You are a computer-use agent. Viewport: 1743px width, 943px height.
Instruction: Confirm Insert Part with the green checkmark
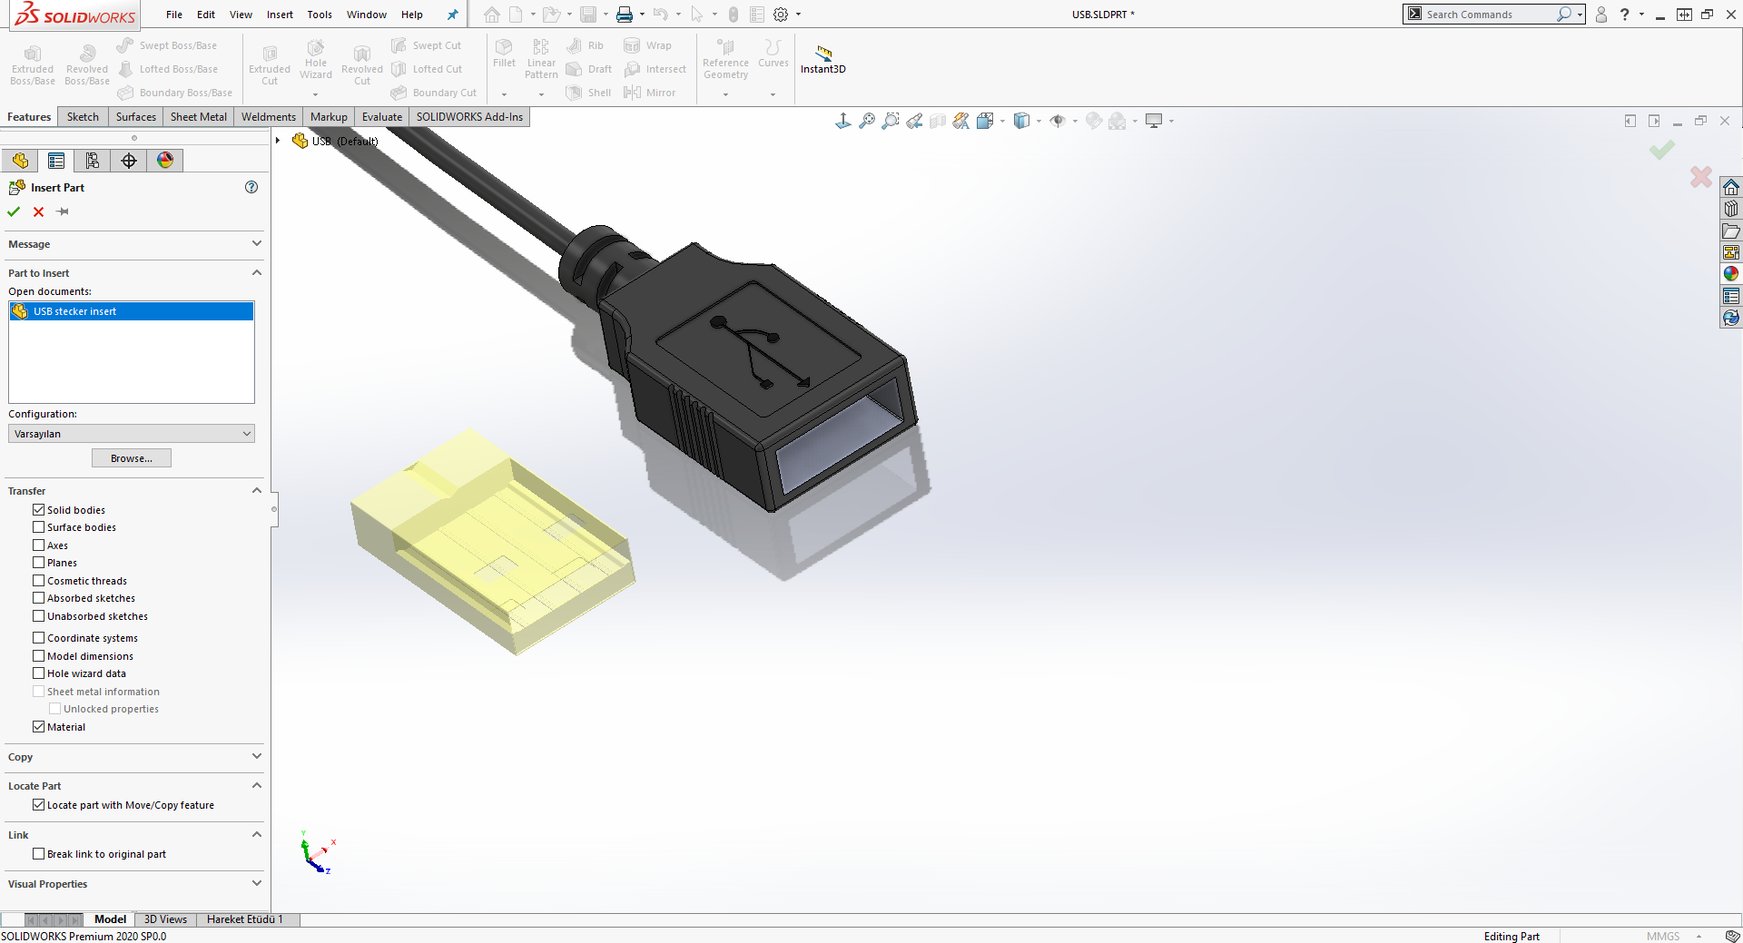point(13,211)
